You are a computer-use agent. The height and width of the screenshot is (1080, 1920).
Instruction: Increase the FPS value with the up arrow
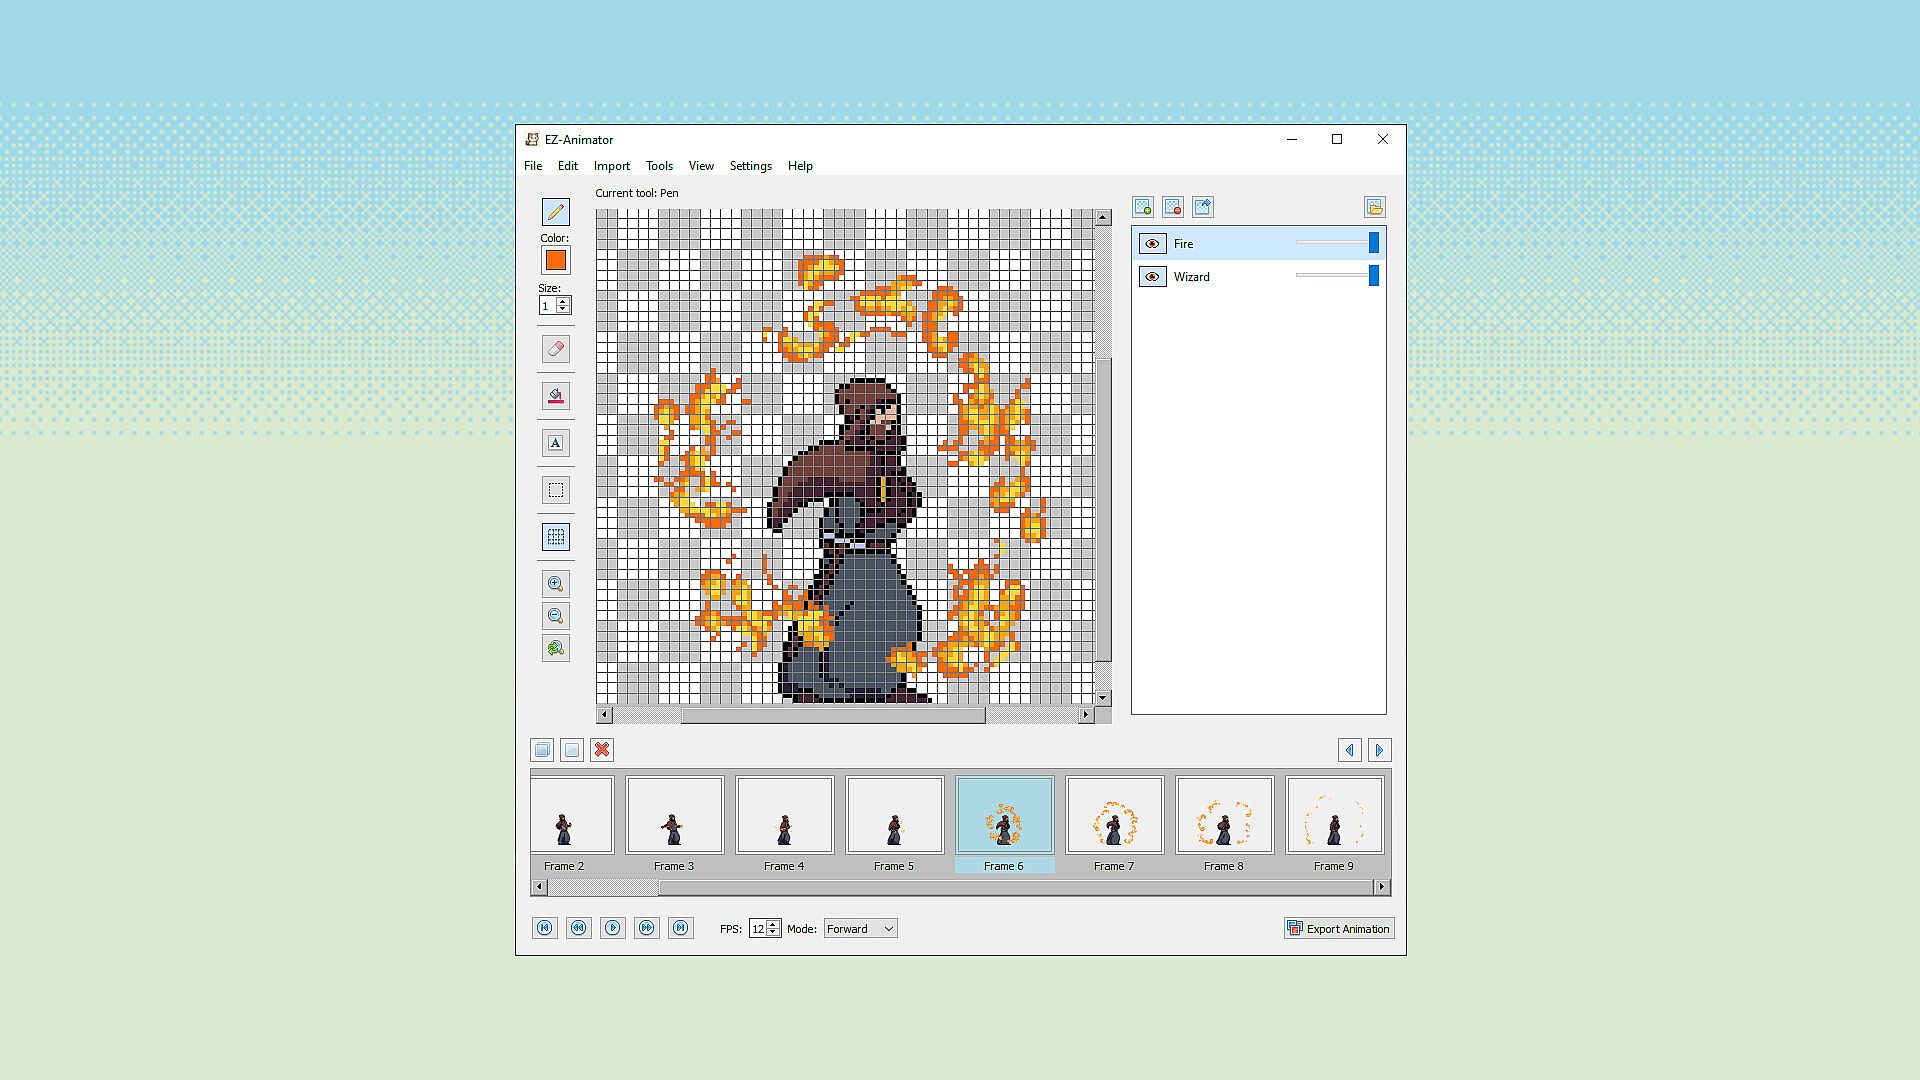773,925
